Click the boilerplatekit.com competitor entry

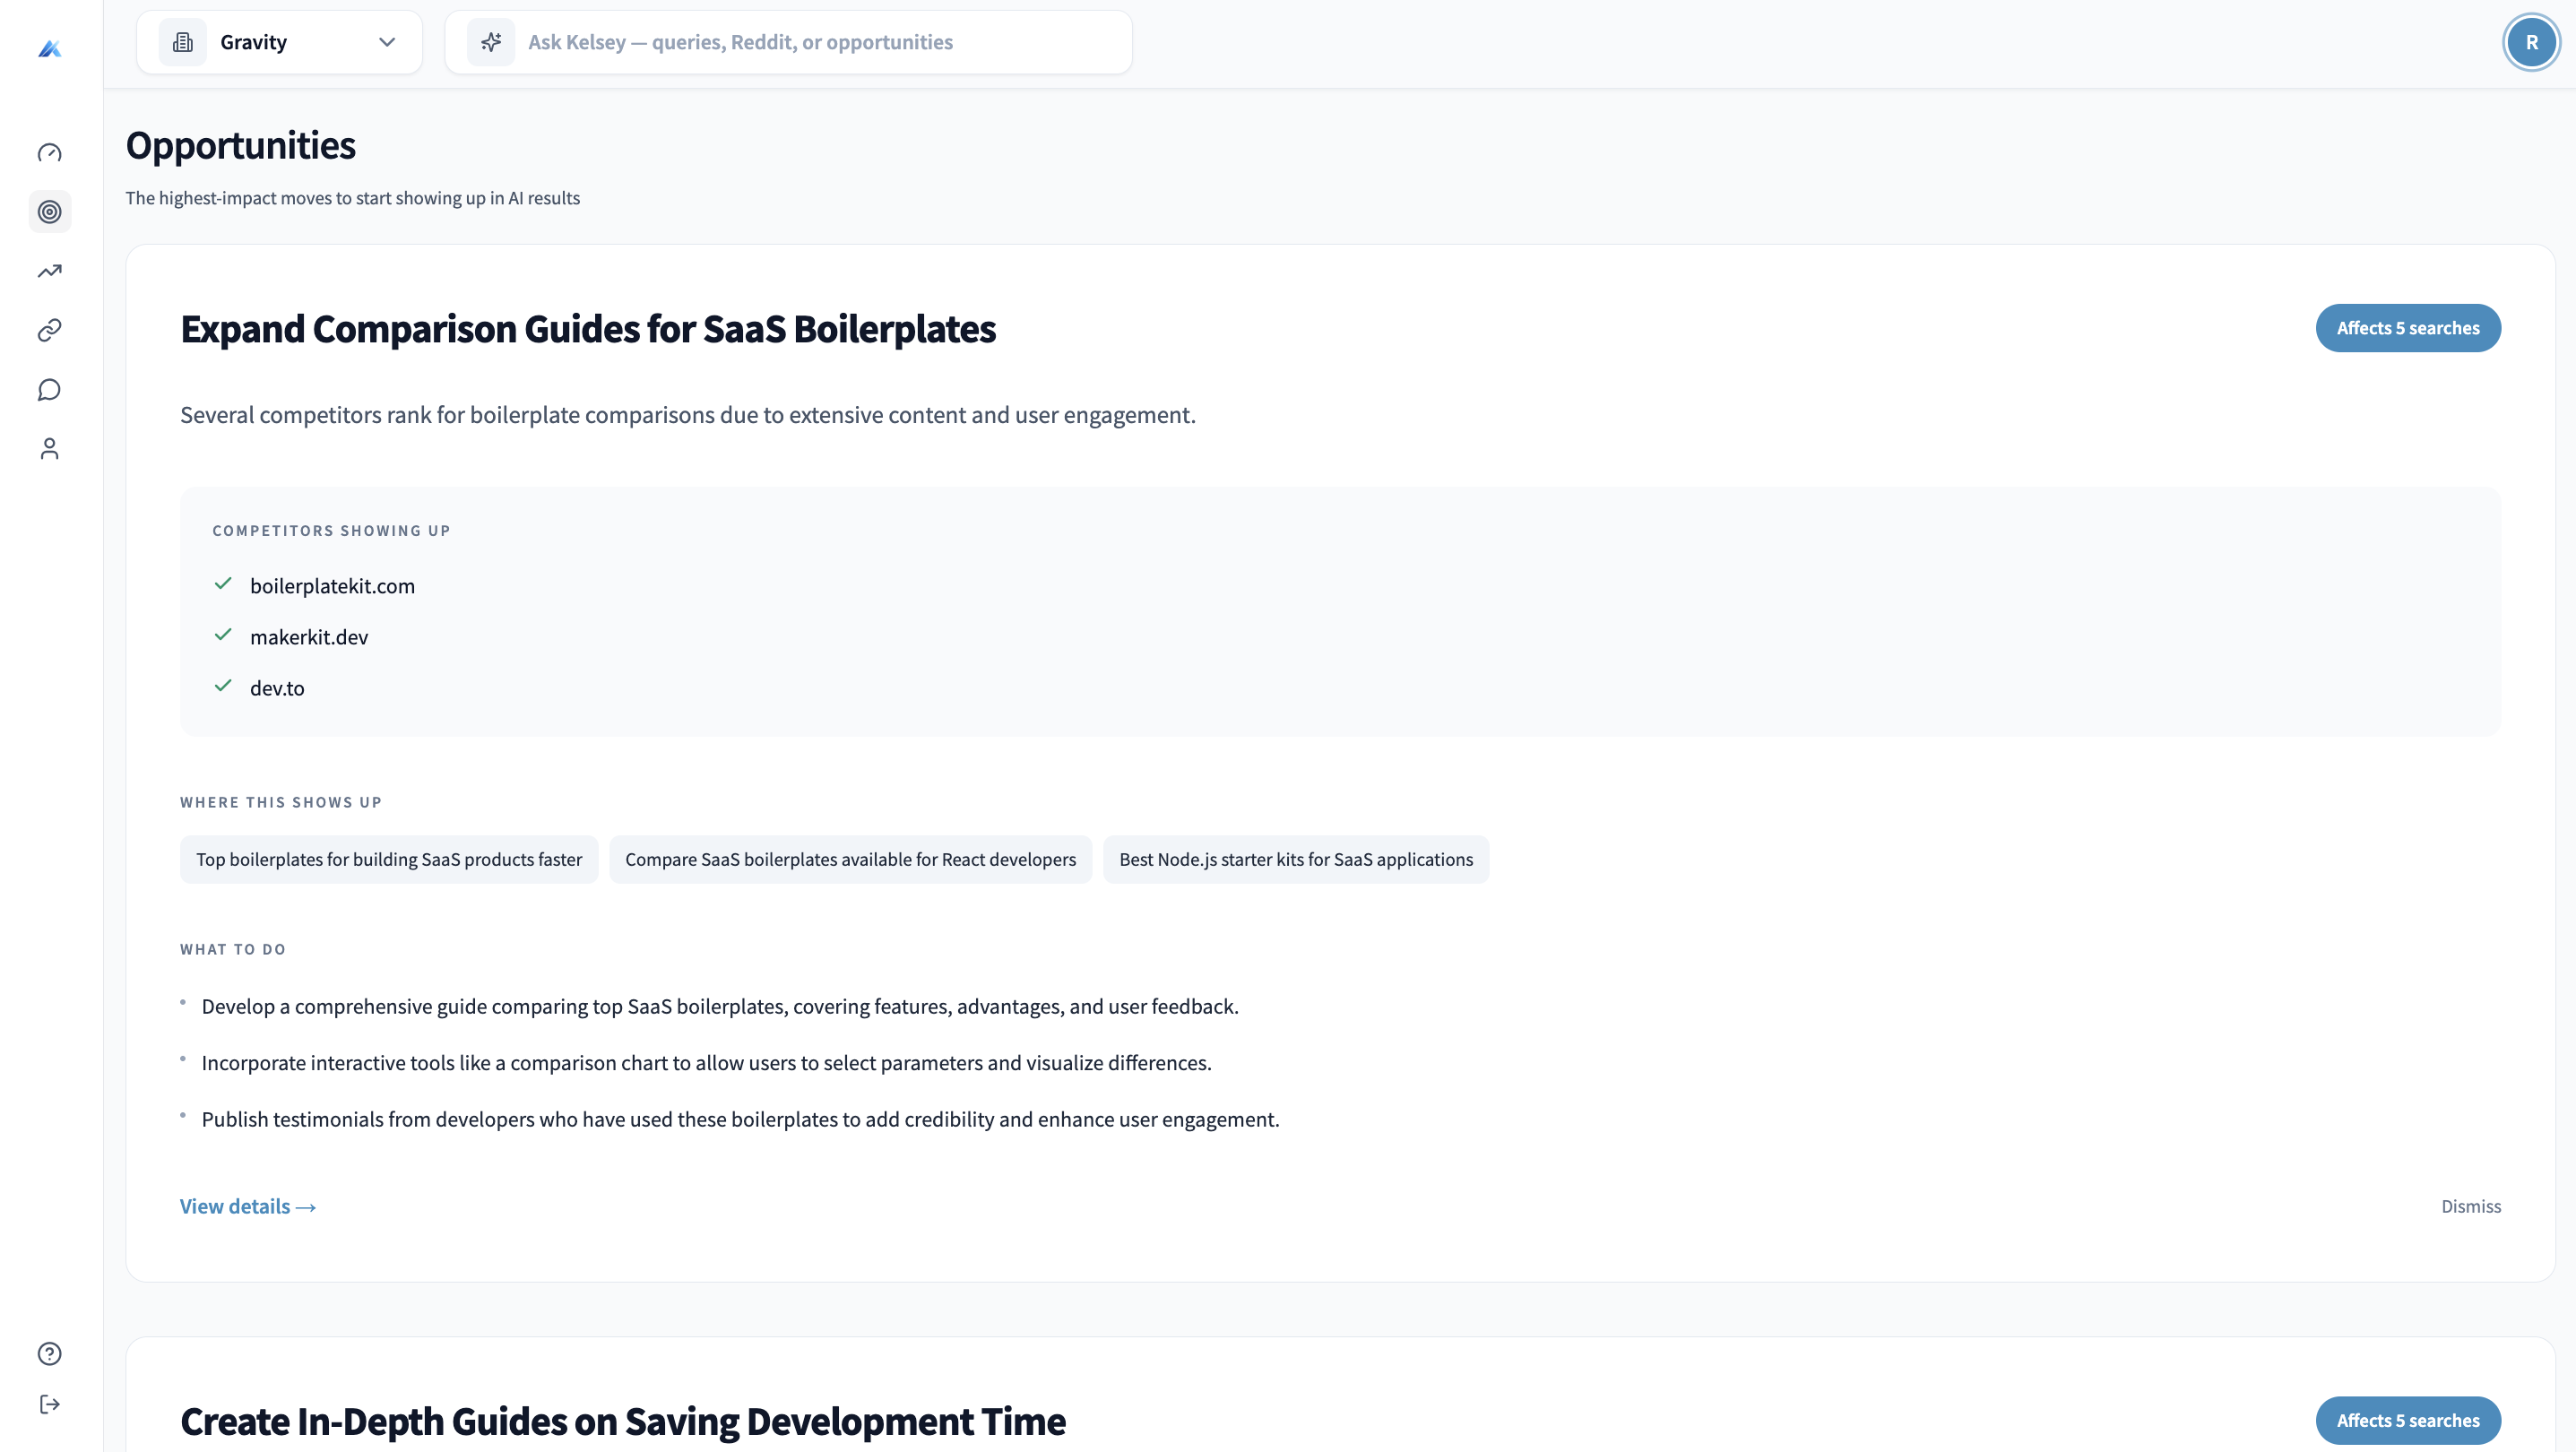coord(332,586)
